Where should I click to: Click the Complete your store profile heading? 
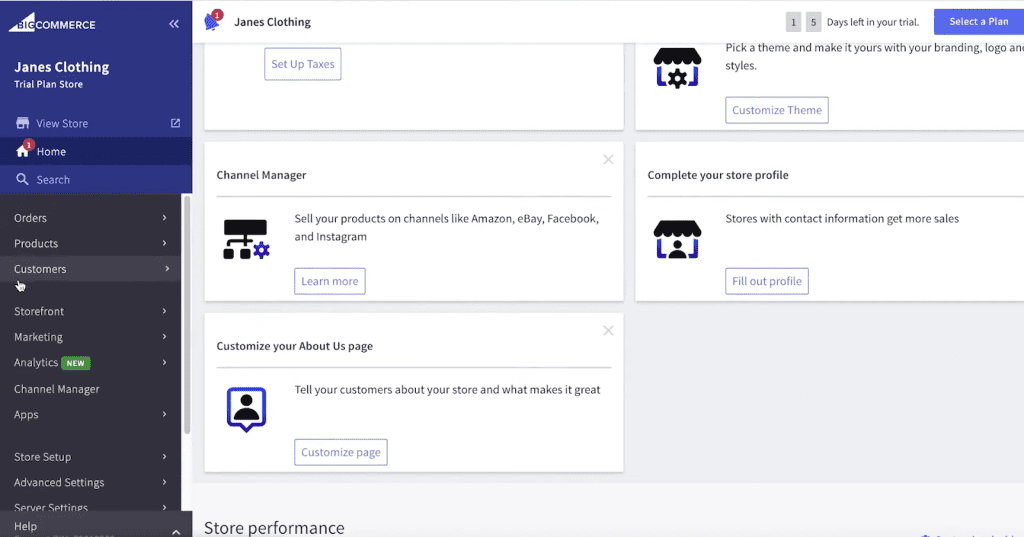[x=718, y=174]
